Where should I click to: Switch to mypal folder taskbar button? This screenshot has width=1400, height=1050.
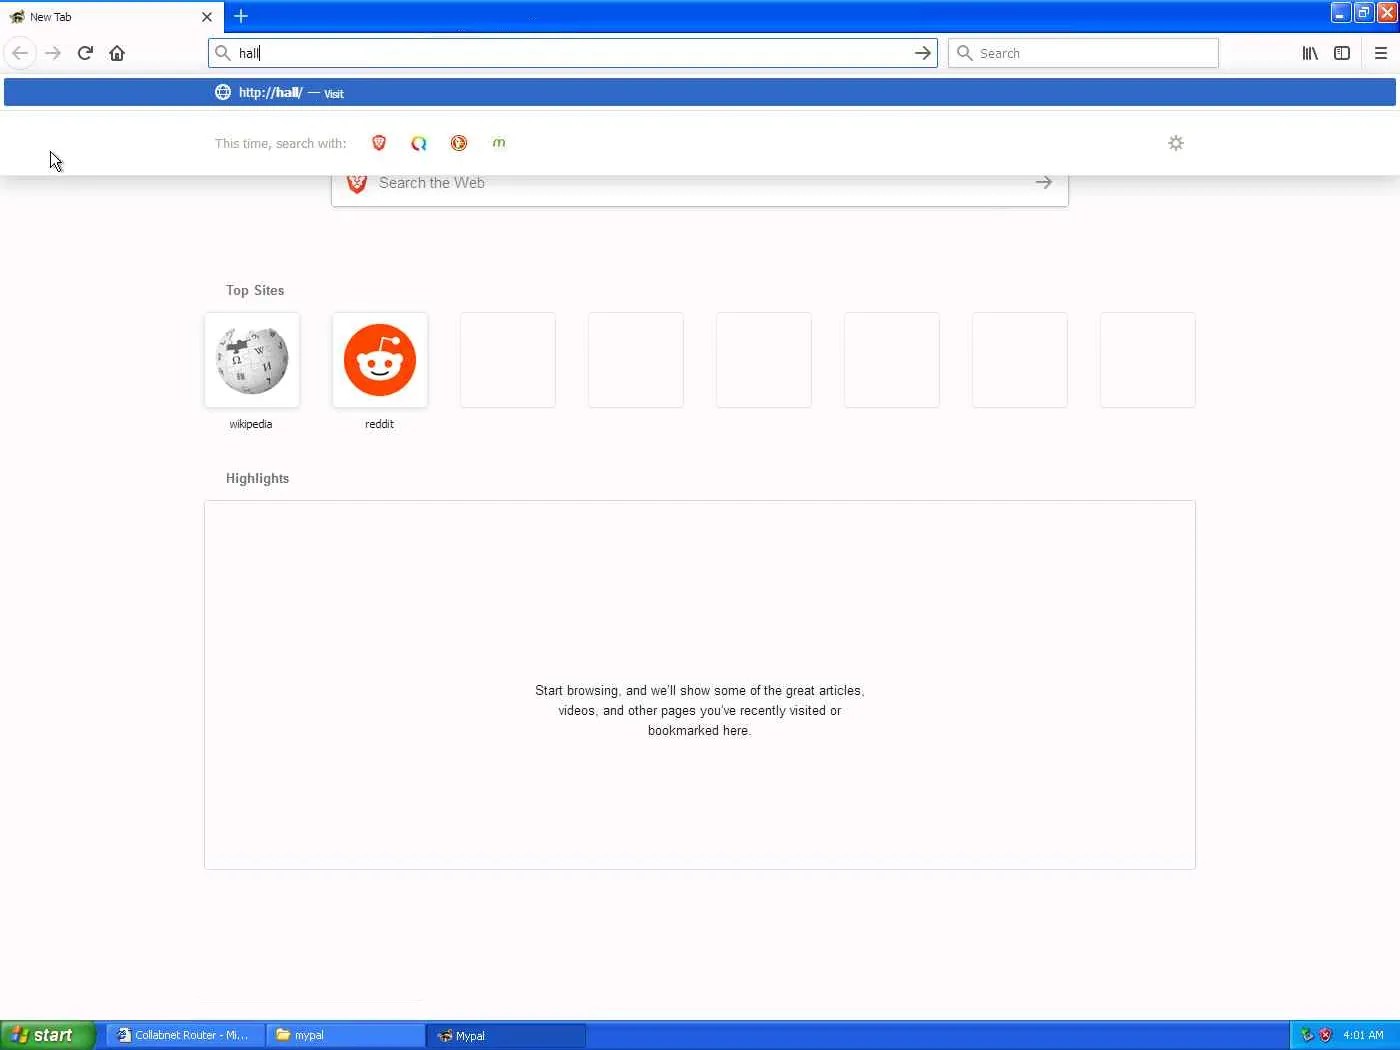345,1035
